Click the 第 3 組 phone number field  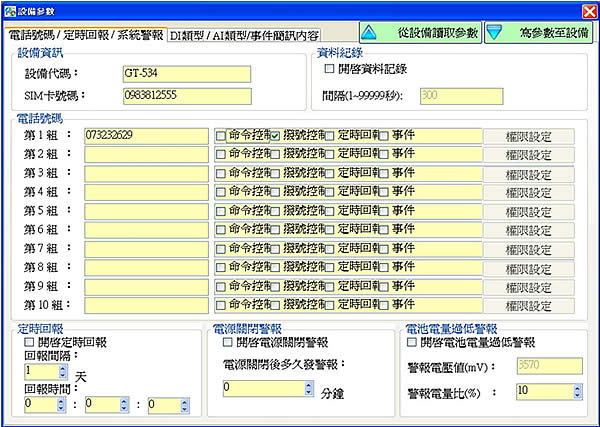click(146, 173)
